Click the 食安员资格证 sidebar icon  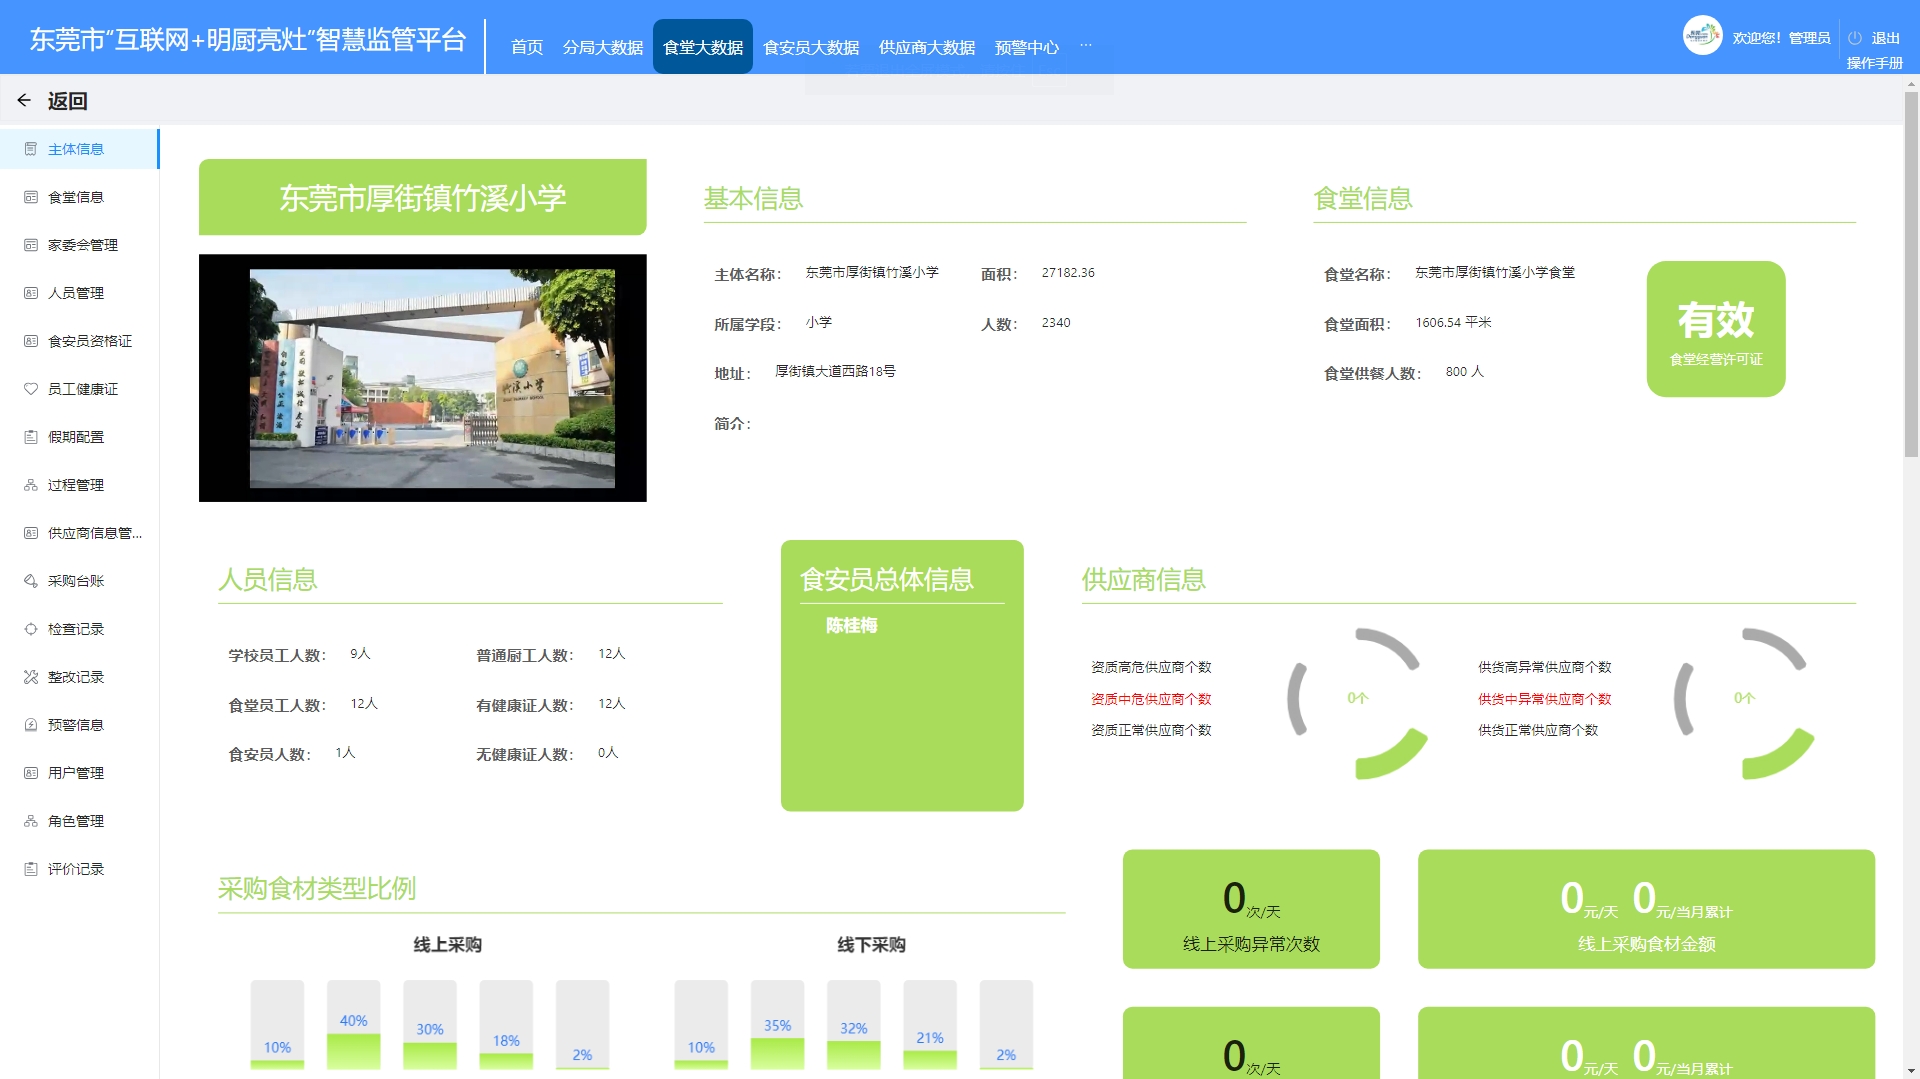[x=31, y=341]
